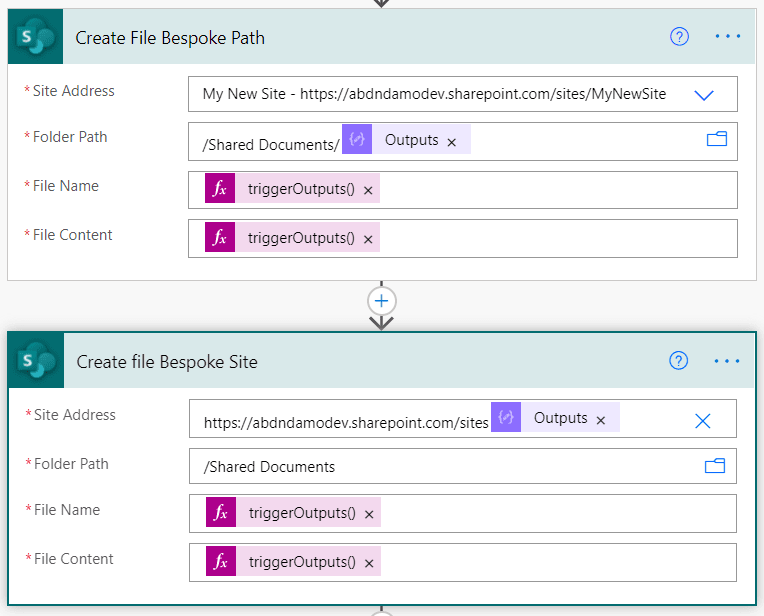This screenshot has width=764, height=616.
Task: Collapse the Create File Bespoke Path header title
Action: [x=170, y=38]
